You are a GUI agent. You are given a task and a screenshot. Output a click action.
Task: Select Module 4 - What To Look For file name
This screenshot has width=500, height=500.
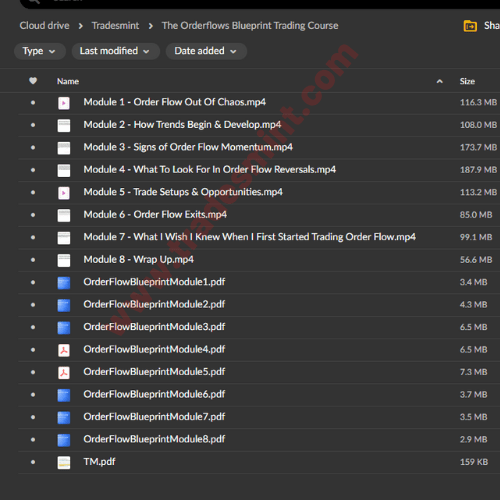[210, 170]
